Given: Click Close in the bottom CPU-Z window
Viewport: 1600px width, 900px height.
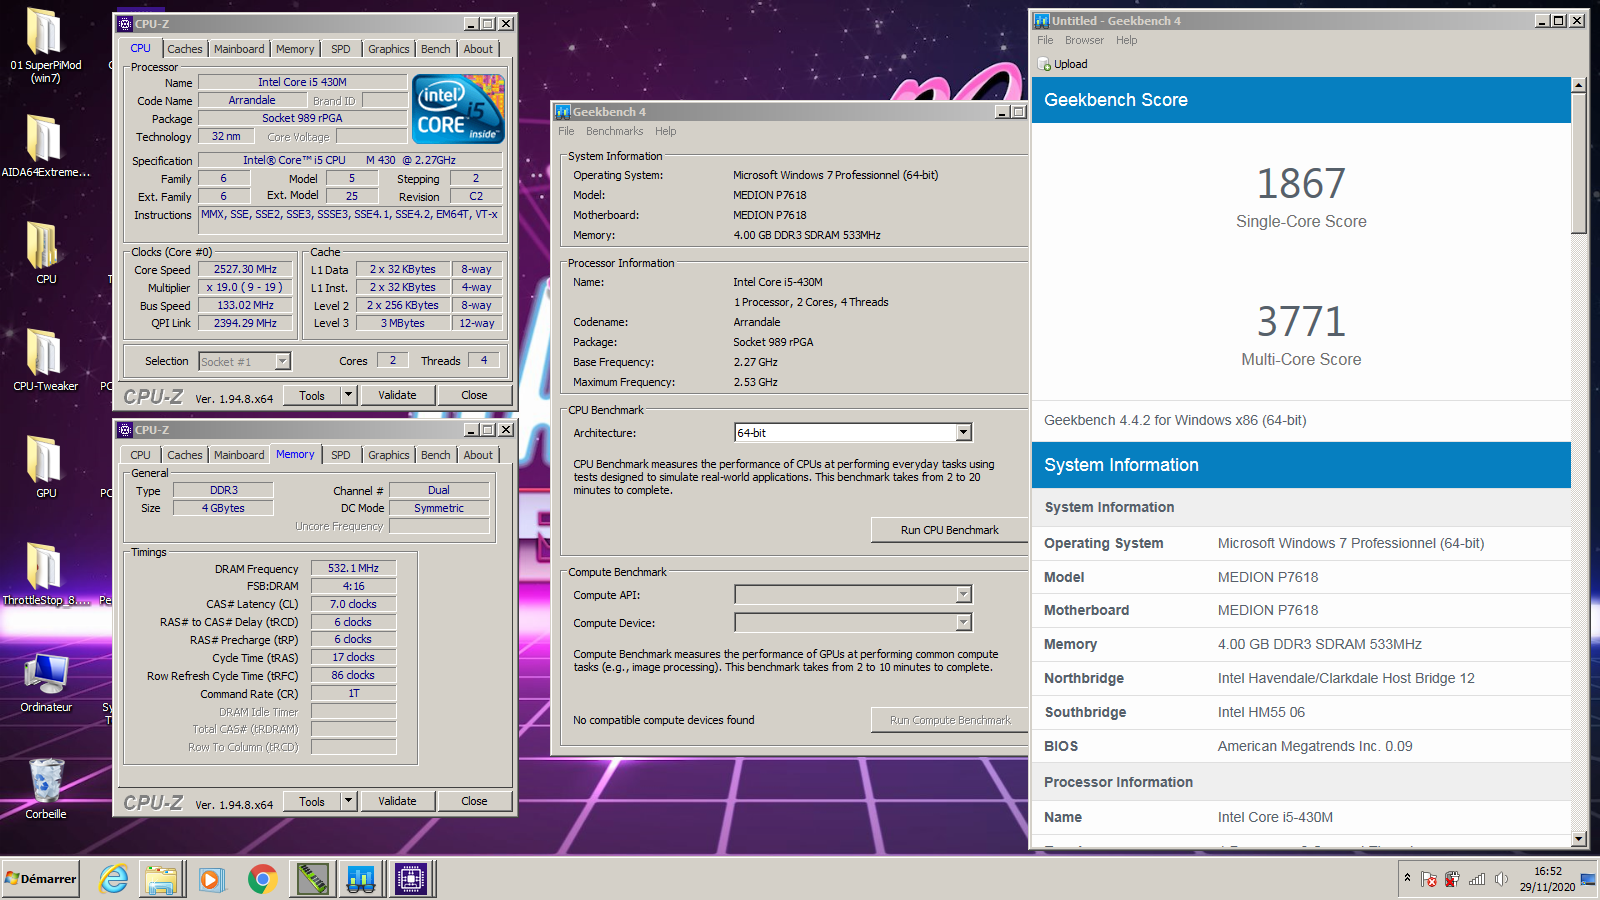Looking at the screenshot, I should [474, 801].
